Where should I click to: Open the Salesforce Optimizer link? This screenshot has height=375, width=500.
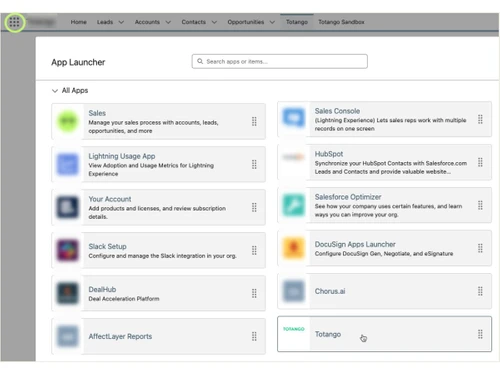click(348, 197)
